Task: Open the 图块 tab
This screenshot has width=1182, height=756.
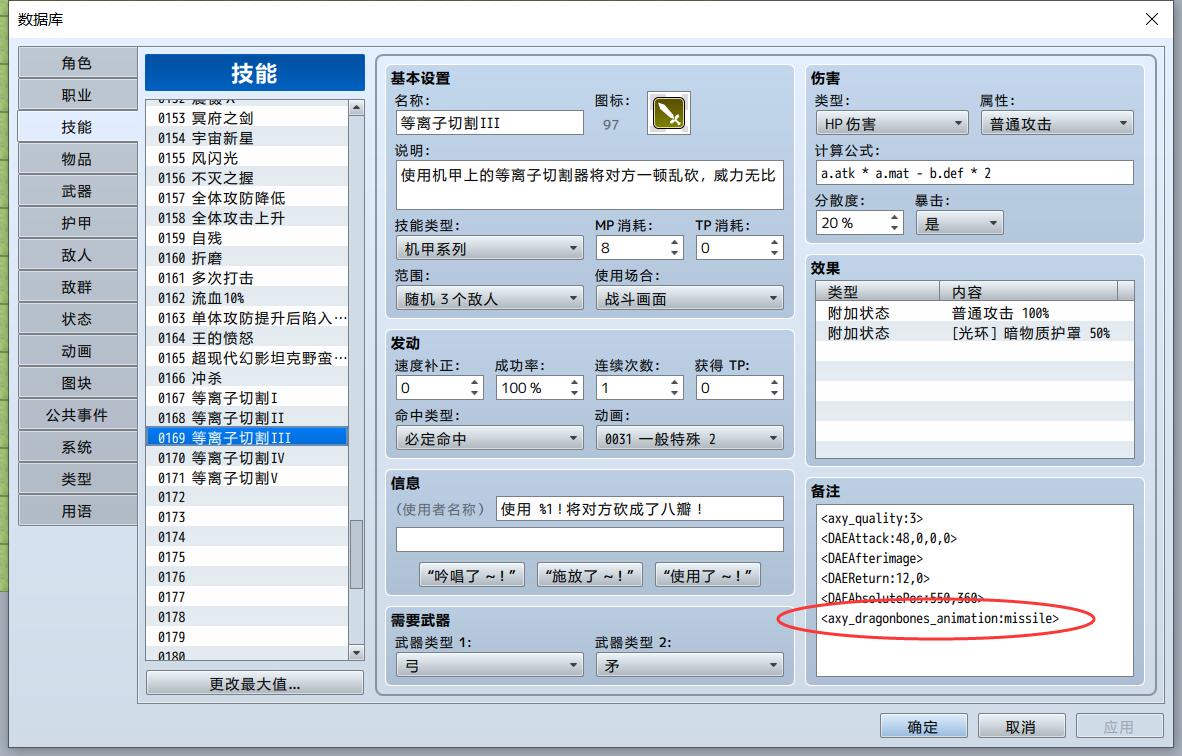Action: pos(78,384)
